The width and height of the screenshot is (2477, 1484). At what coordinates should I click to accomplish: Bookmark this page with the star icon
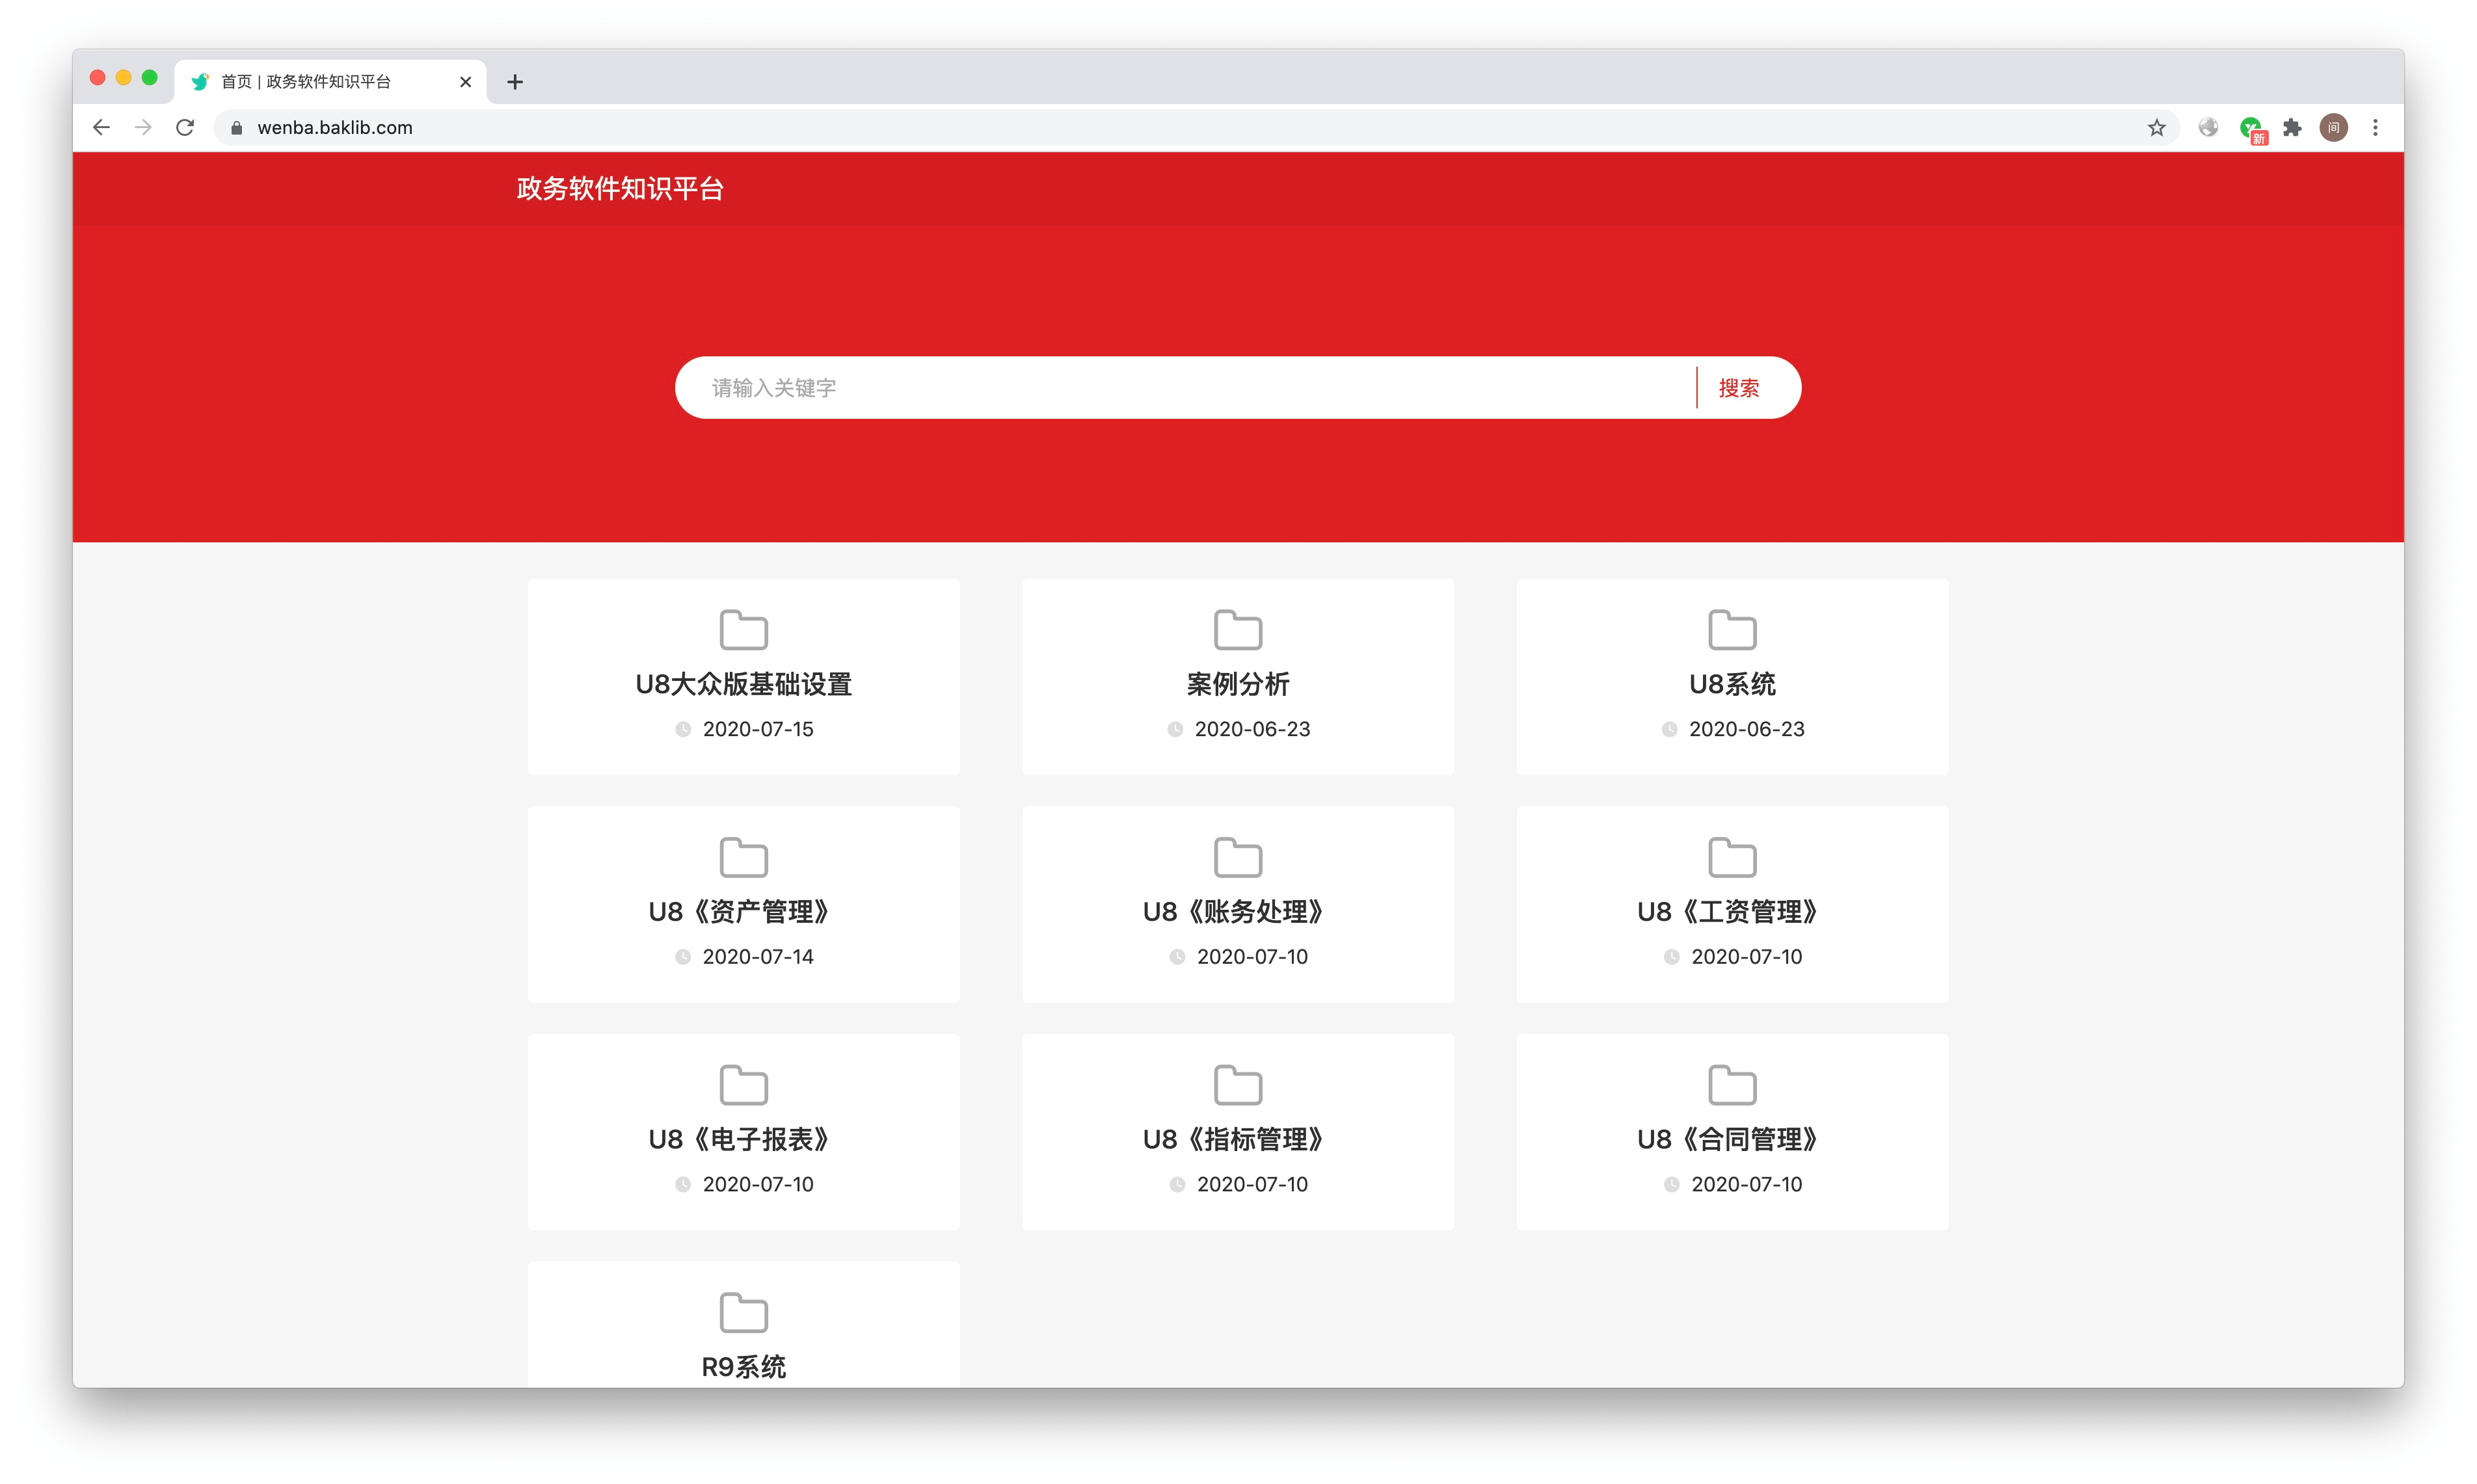pyautogui.click(x=2156, y=128)
